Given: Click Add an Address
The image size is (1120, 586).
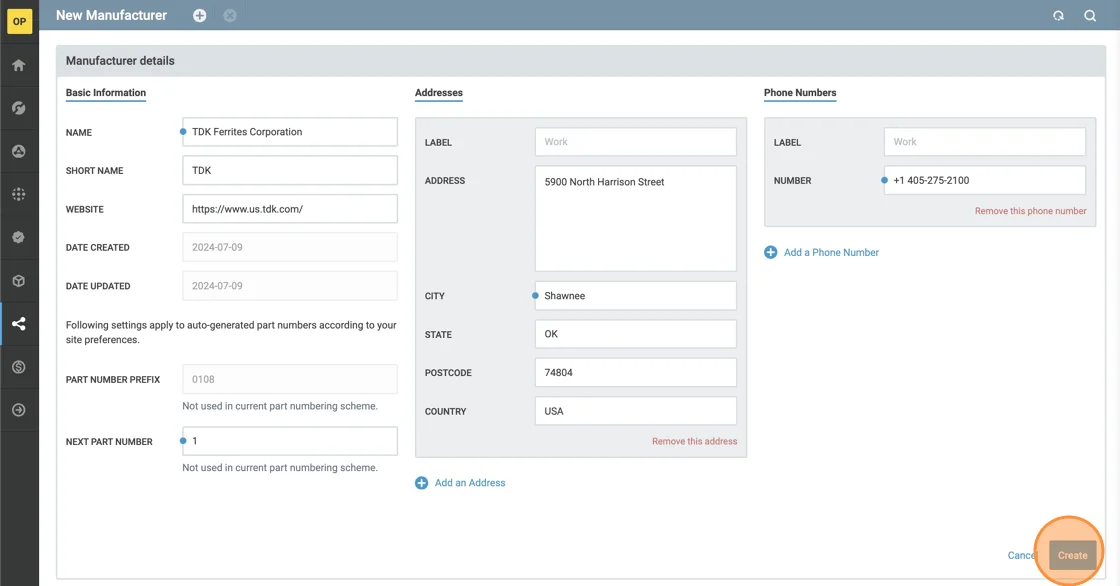Looking at the screenshot, I should pyautogui.click(x=469, y=483).
